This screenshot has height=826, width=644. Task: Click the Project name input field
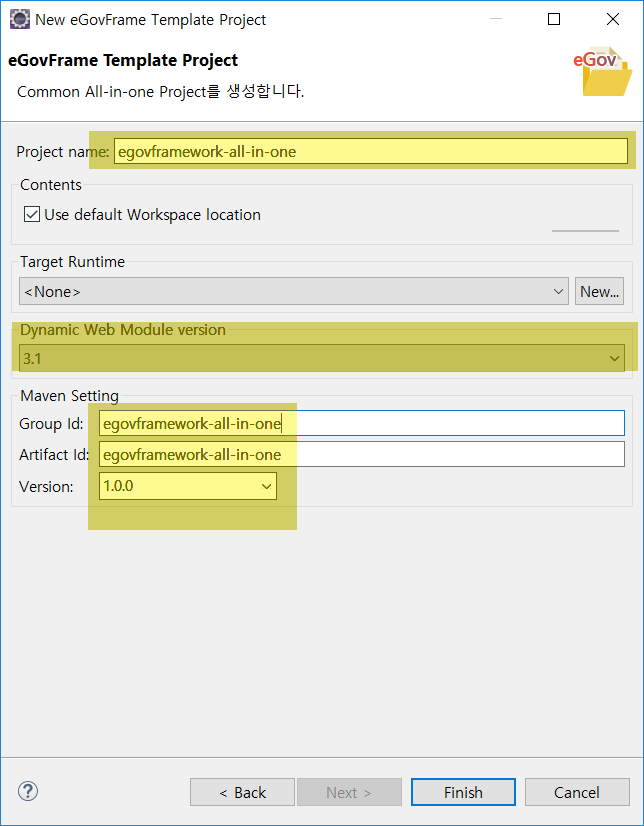[x=371, y=152]
